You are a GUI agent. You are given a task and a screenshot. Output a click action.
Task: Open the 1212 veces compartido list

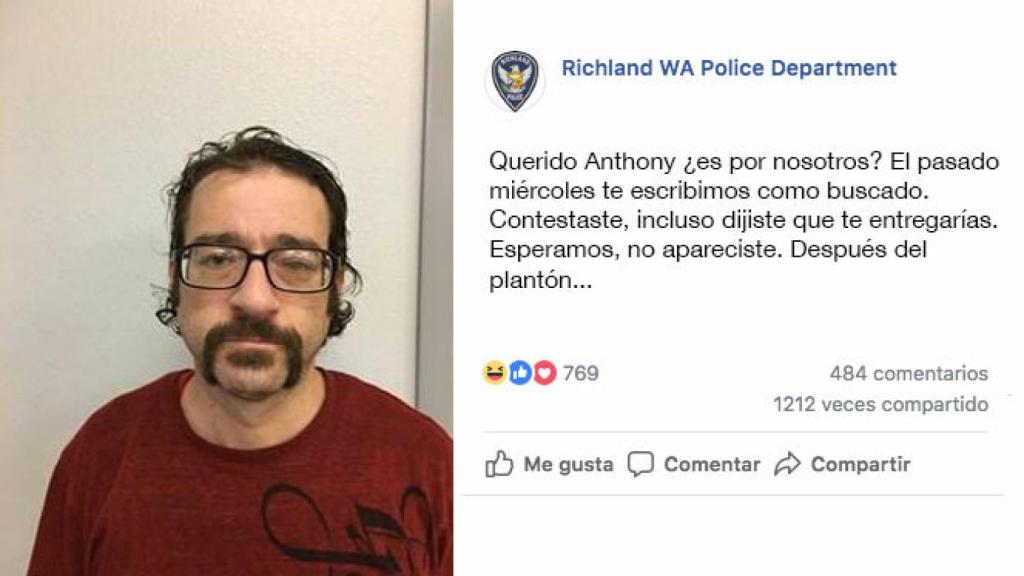[880, 404]
